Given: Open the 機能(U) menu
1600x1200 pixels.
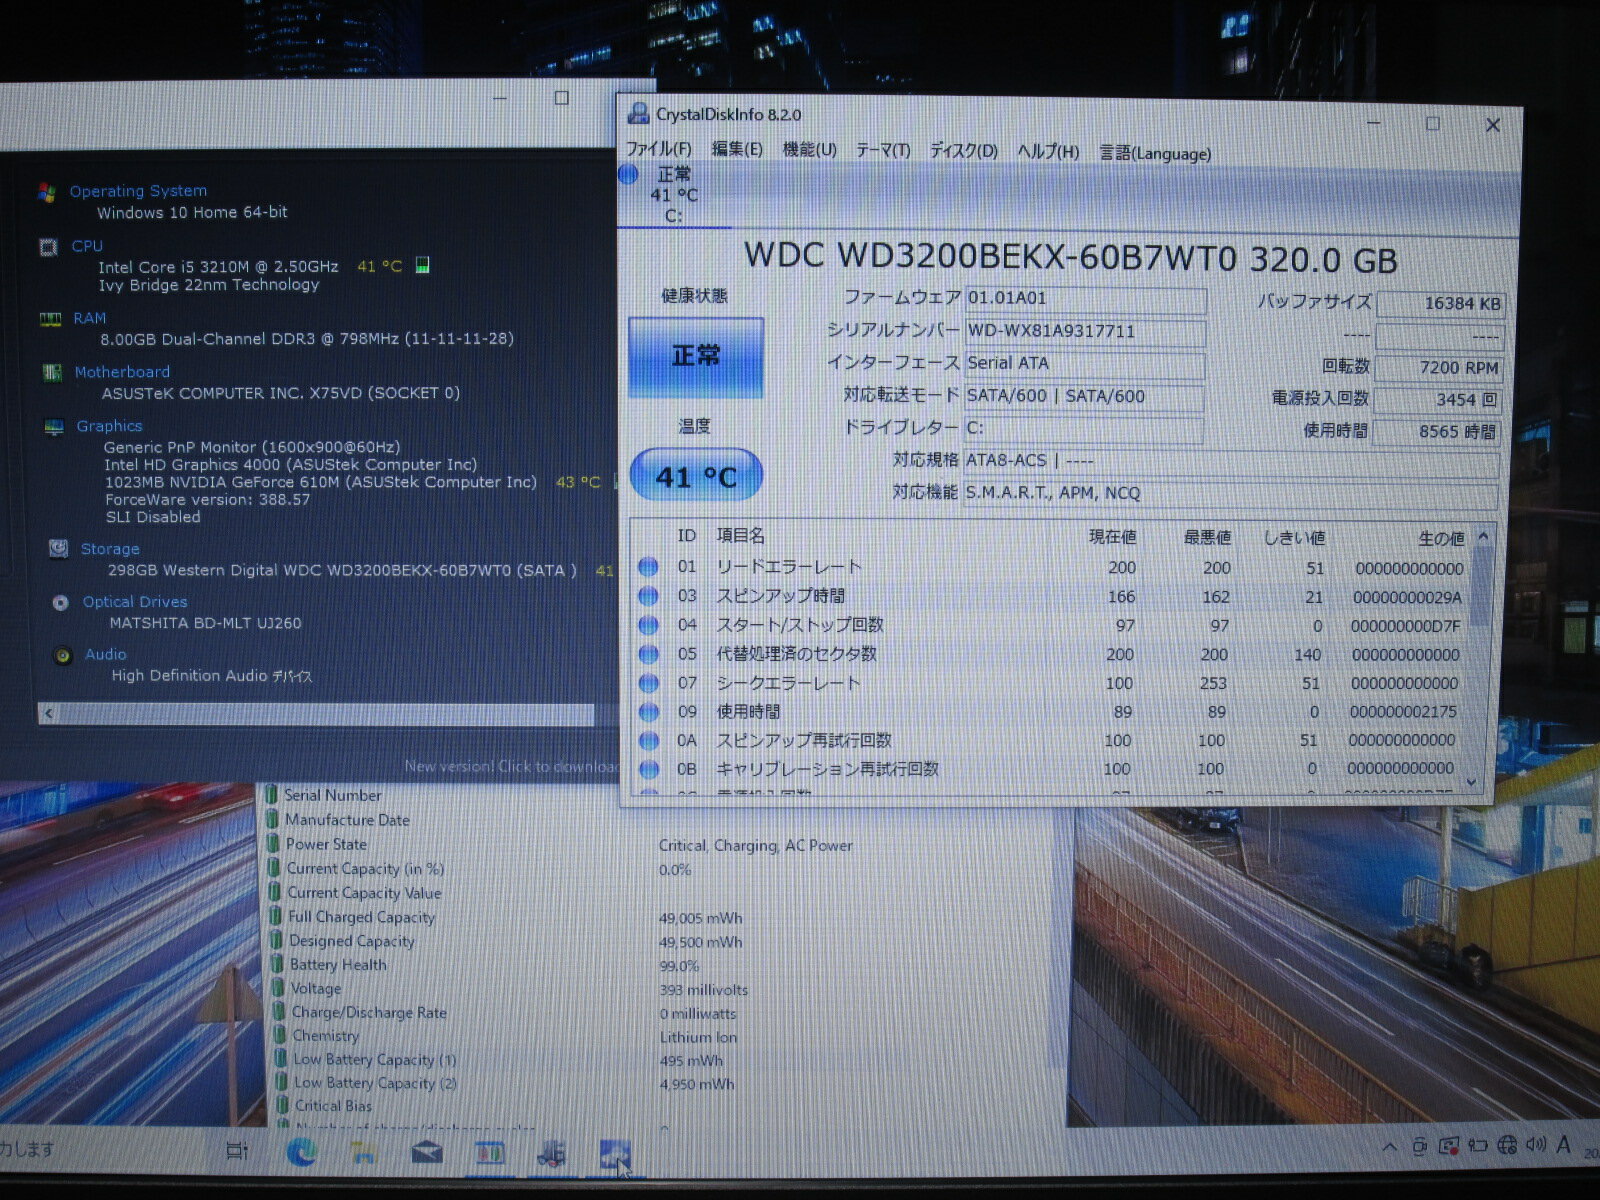Looking at the screenshot, I should coord(809,150).
